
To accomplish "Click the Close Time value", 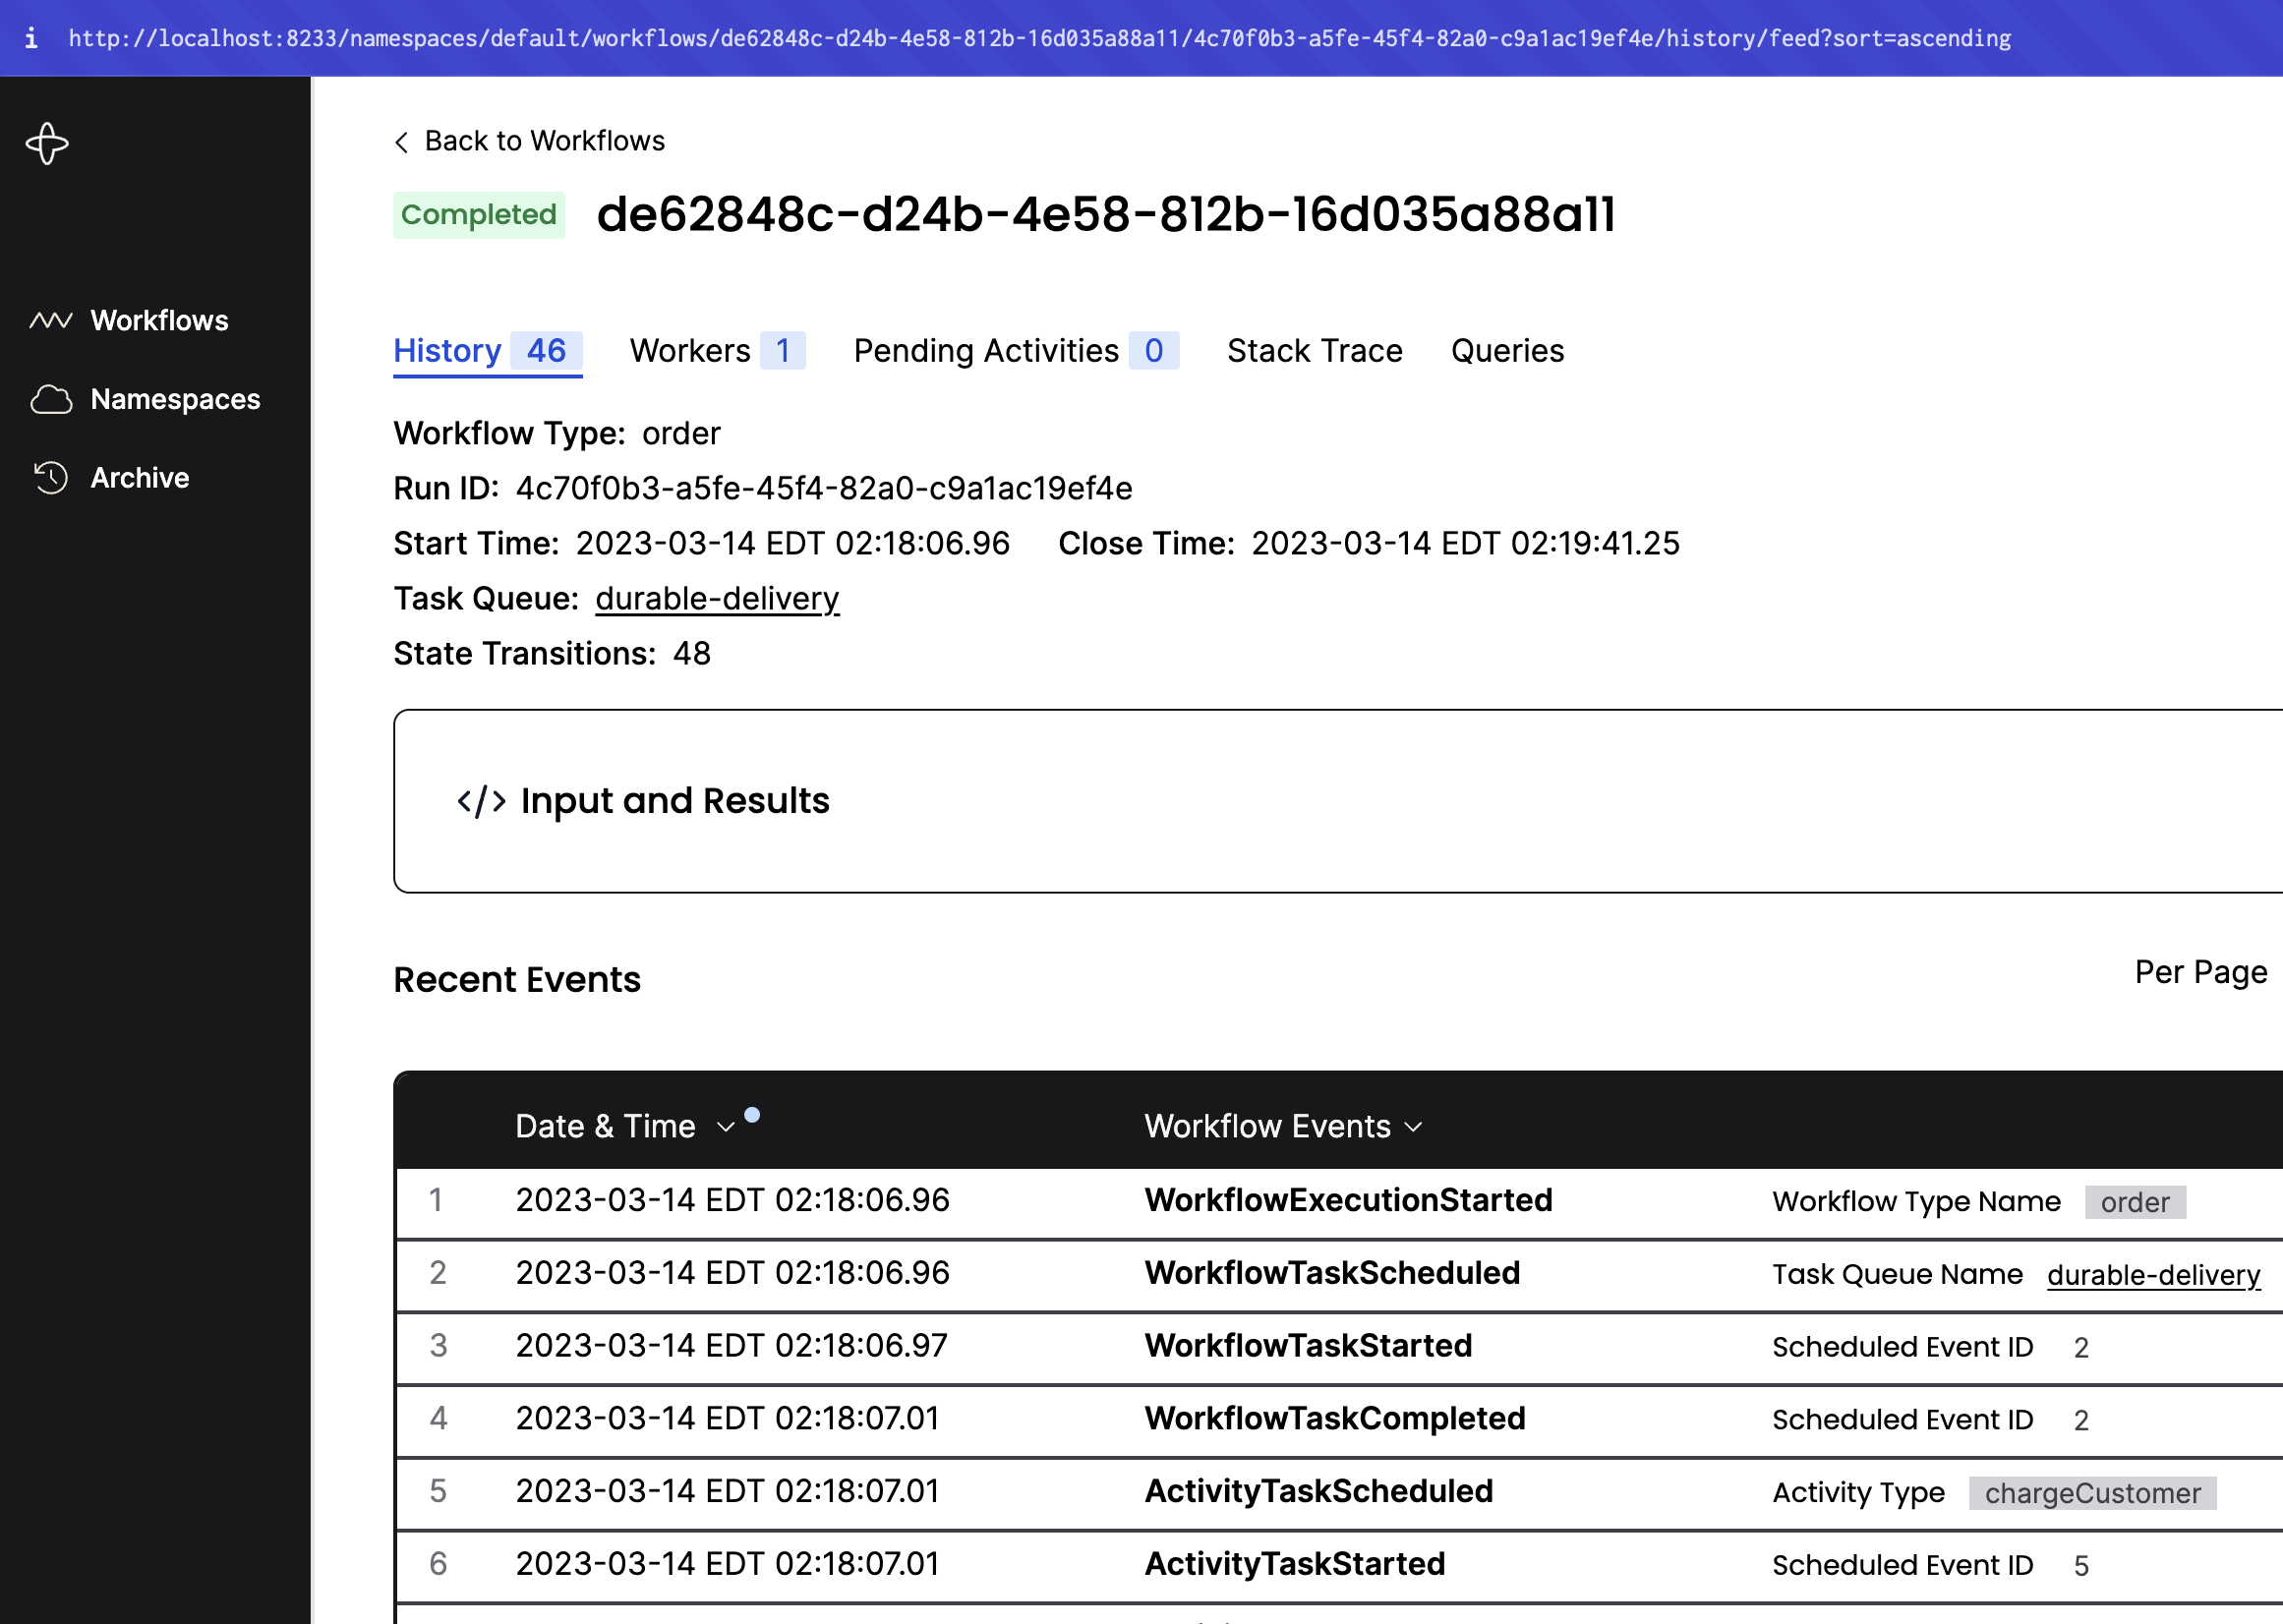I will (1465, 543).
